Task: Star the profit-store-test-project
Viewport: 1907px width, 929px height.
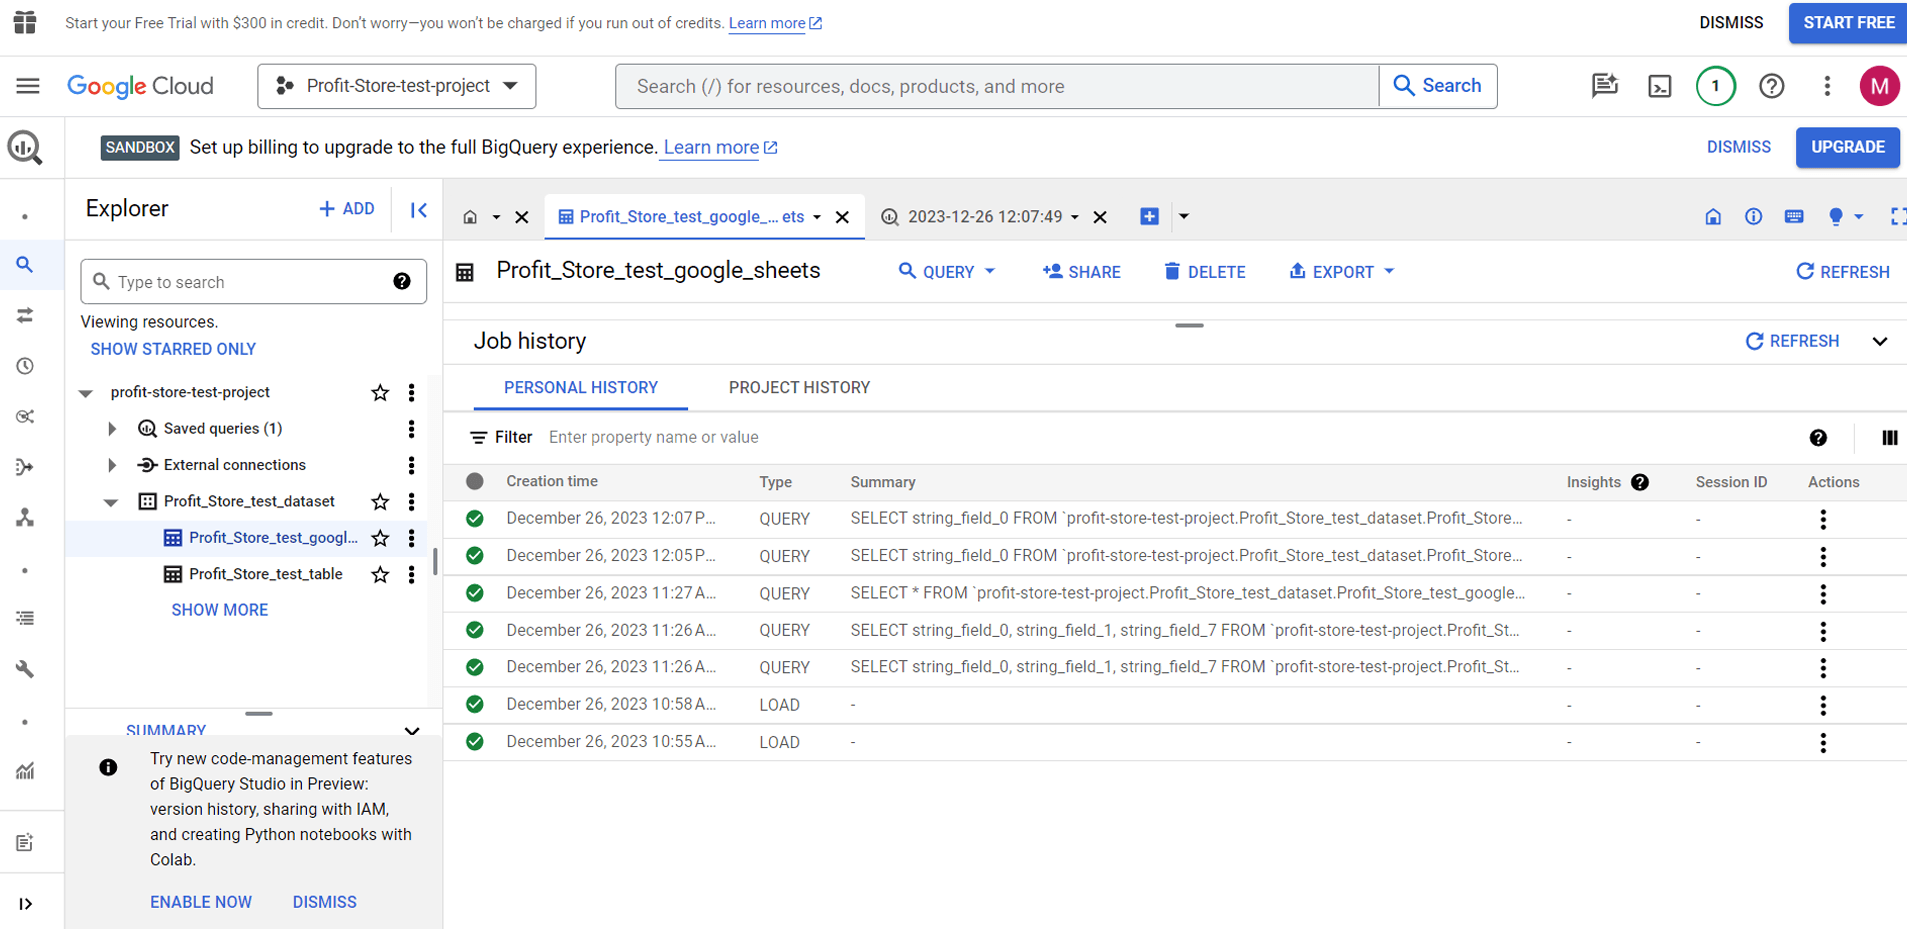Action: pos(380,393)
